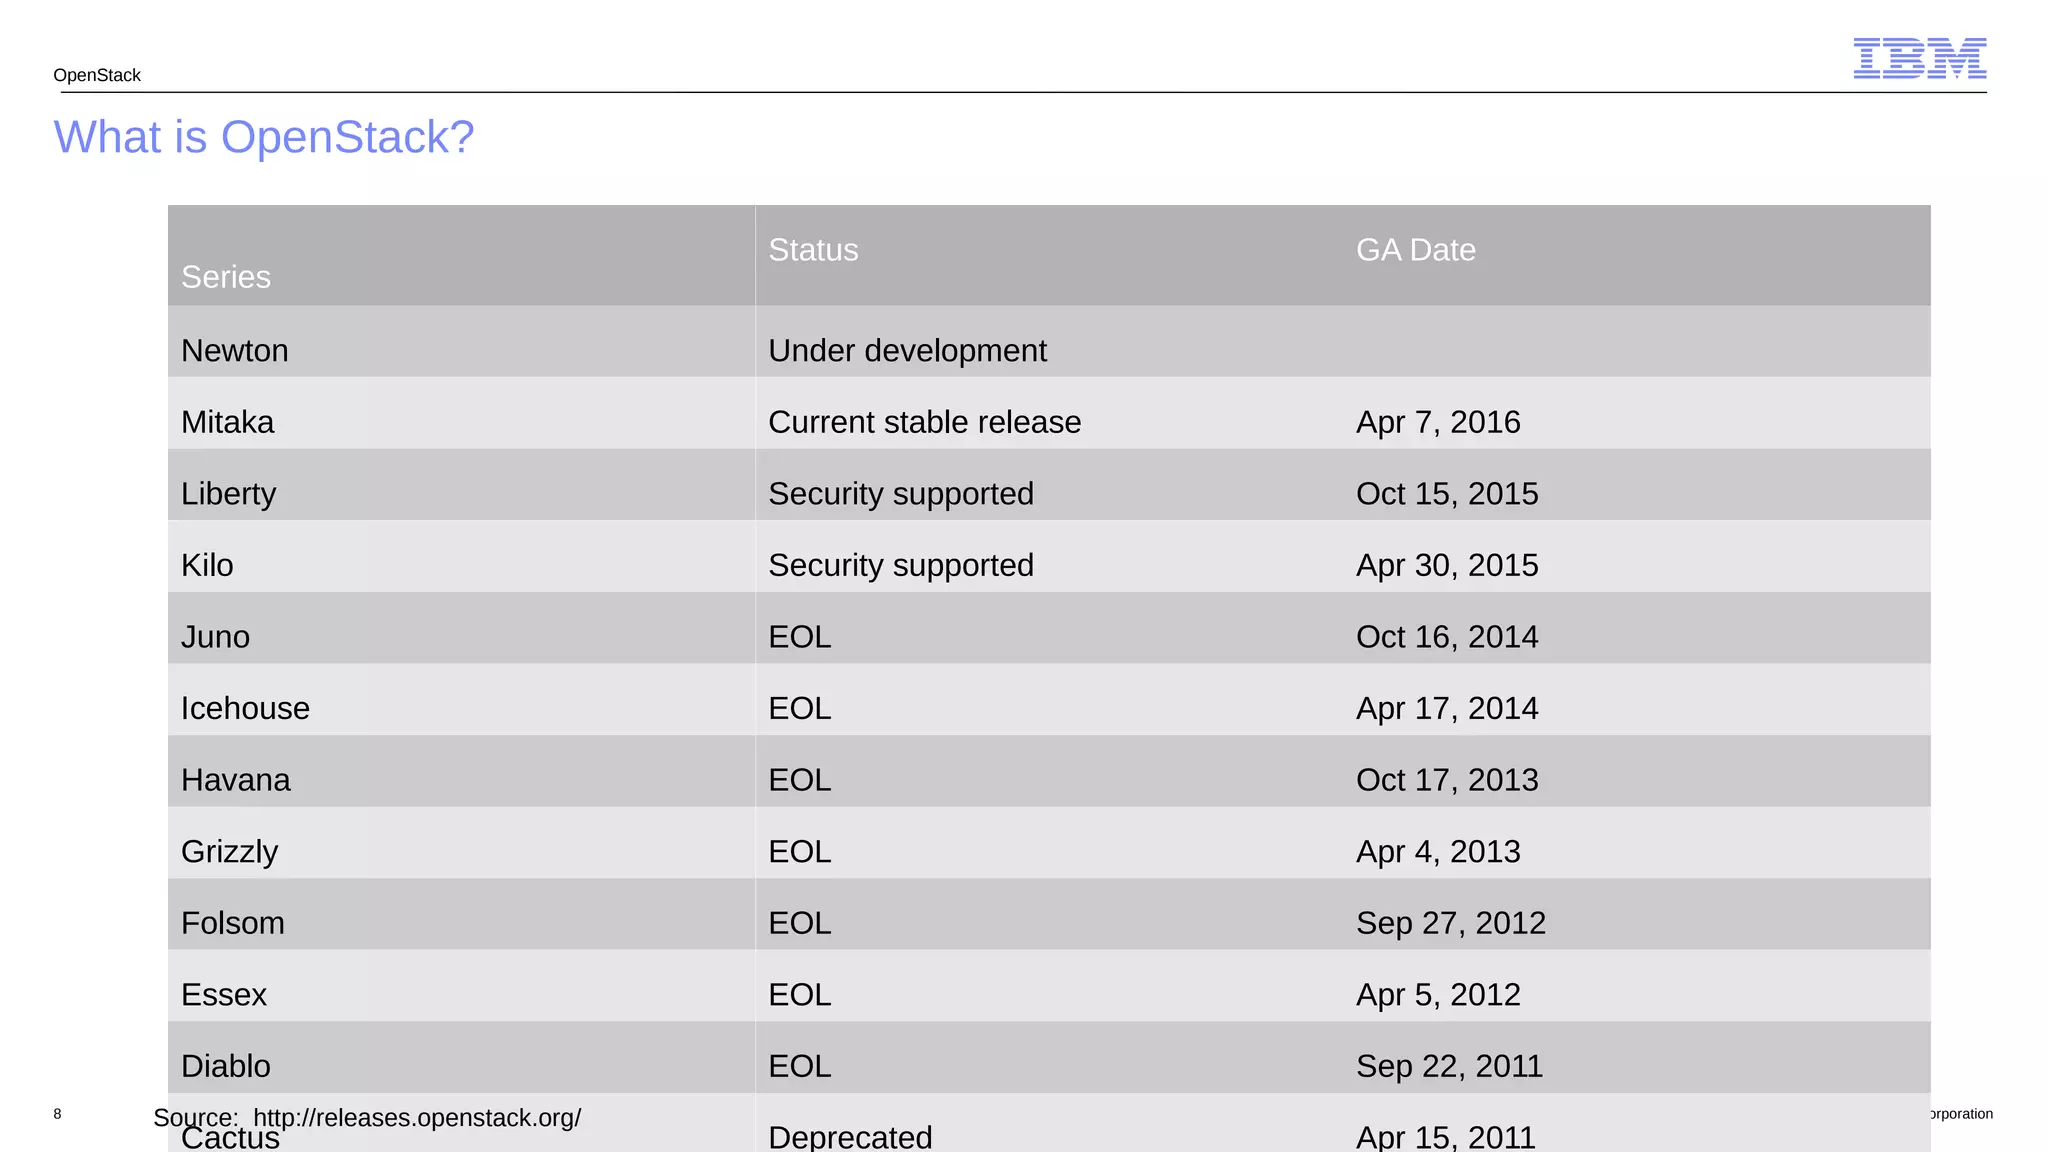This screenshot has width=2048, height=1152.
Task: Select the 'What is OpenStack?' slide title
Action: [264, 137]
